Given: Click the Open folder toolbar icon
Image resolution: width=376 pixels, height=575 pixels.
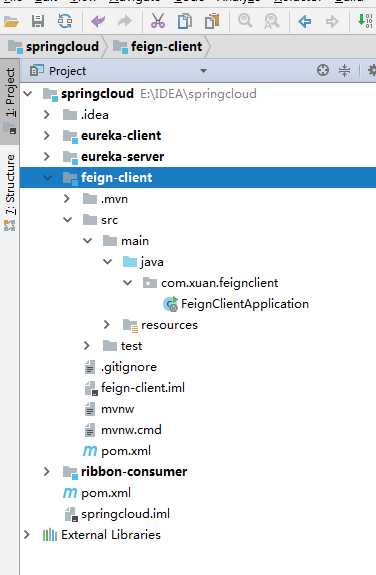Looking at the screenshot, I should pyautogui.click(x=11, y=22).
